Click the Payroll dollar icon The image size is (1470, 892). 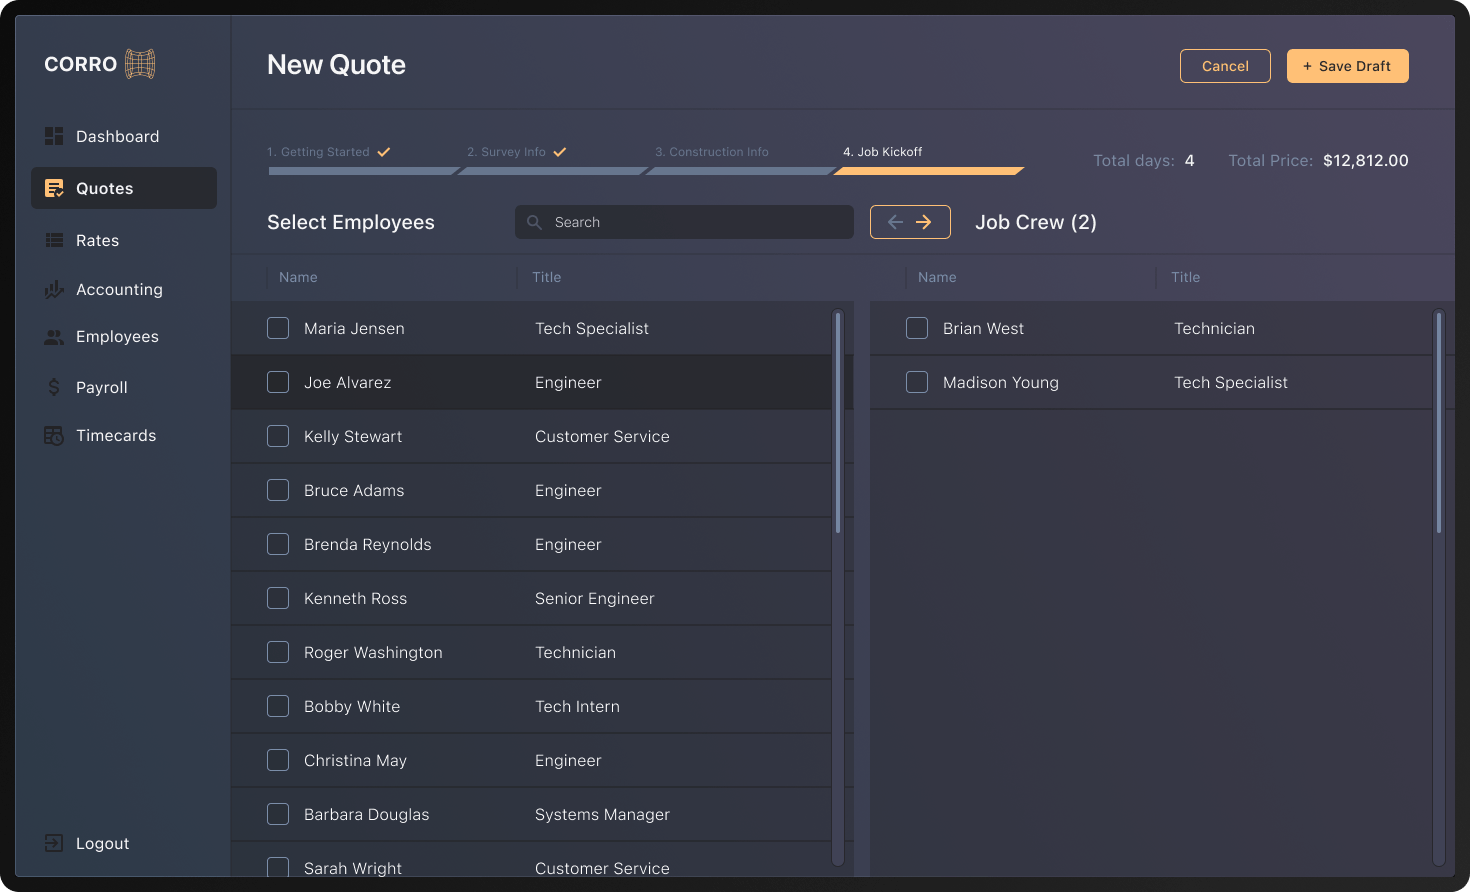pos(54,386)
